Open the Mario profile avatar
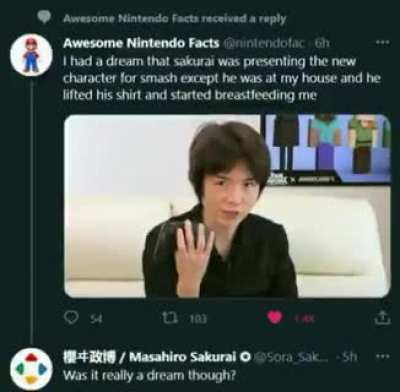The width and height of the screenshot is (400, 392). click(31, 55)
